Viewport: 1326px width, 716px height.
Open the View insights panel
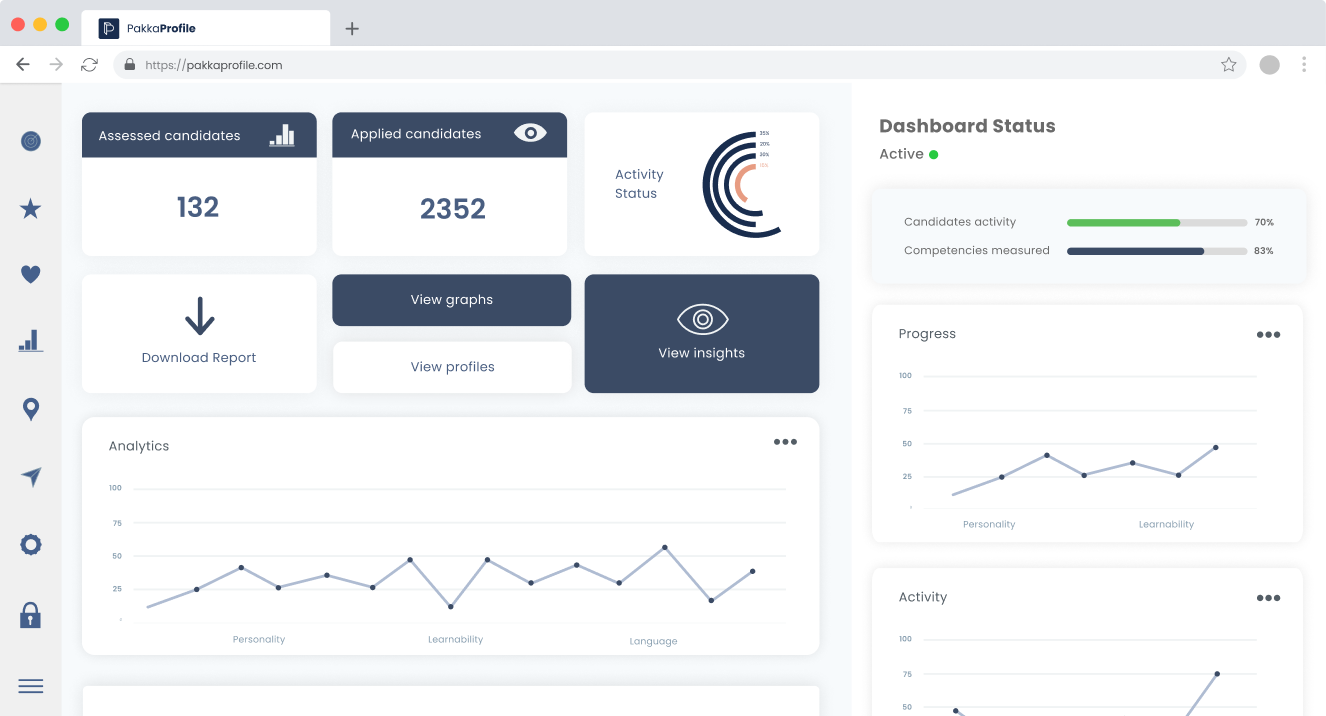(702, 334)
